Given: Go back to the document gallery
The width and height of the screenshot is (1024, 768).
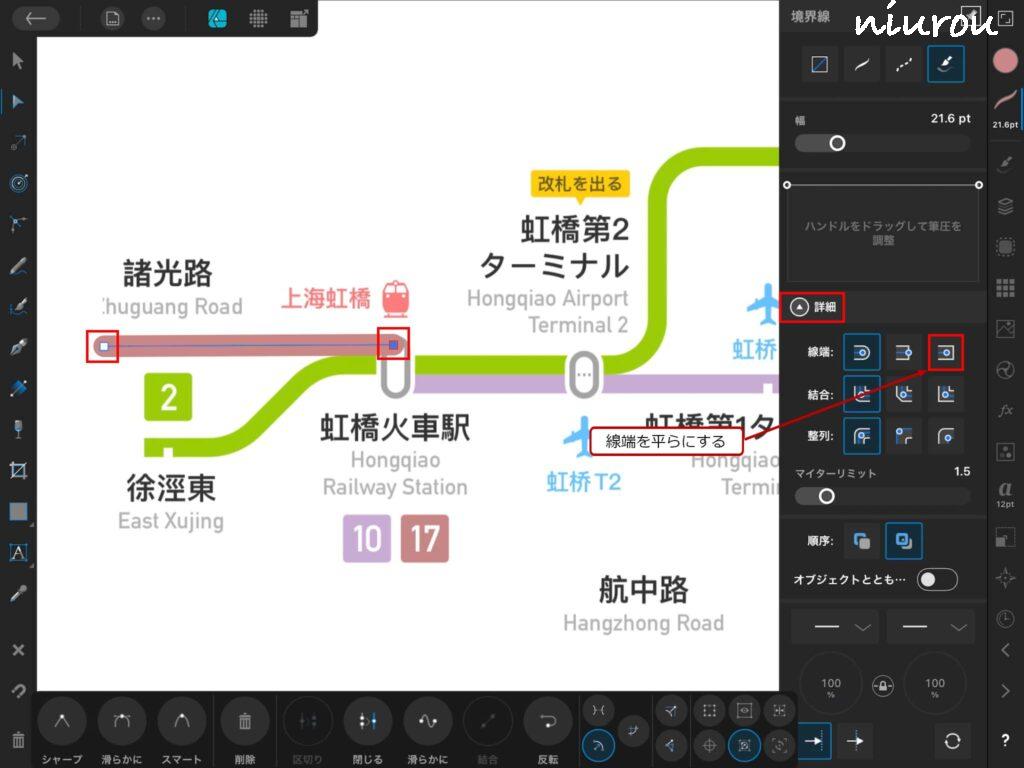Looking at the screenshot, I should point(37,18).
